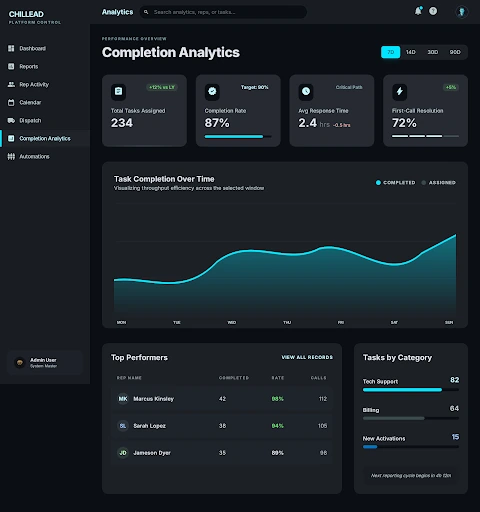Click Marcus Kinsley's 112 calls value
The image size is (480, 512).
tap(323, 399)
